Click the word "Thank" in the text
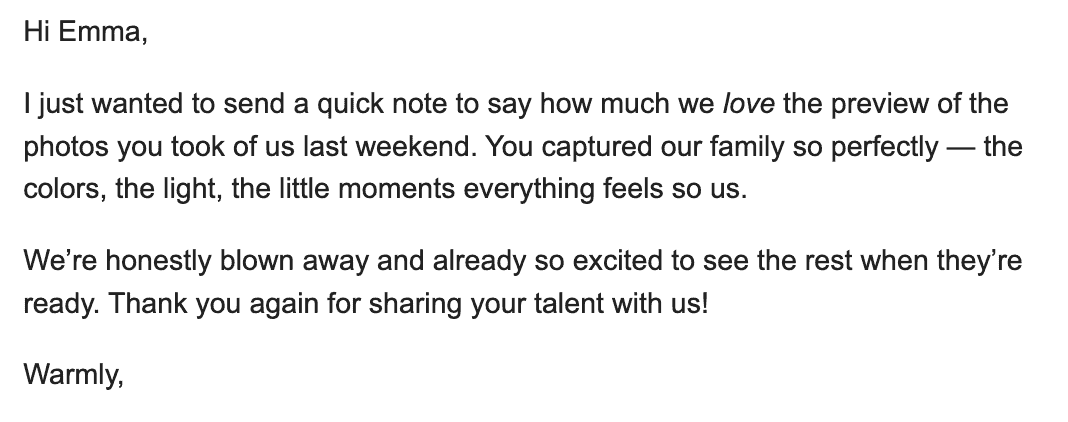Image resolution: width=1068 pixels, height=422 pixels. point(148,303)
